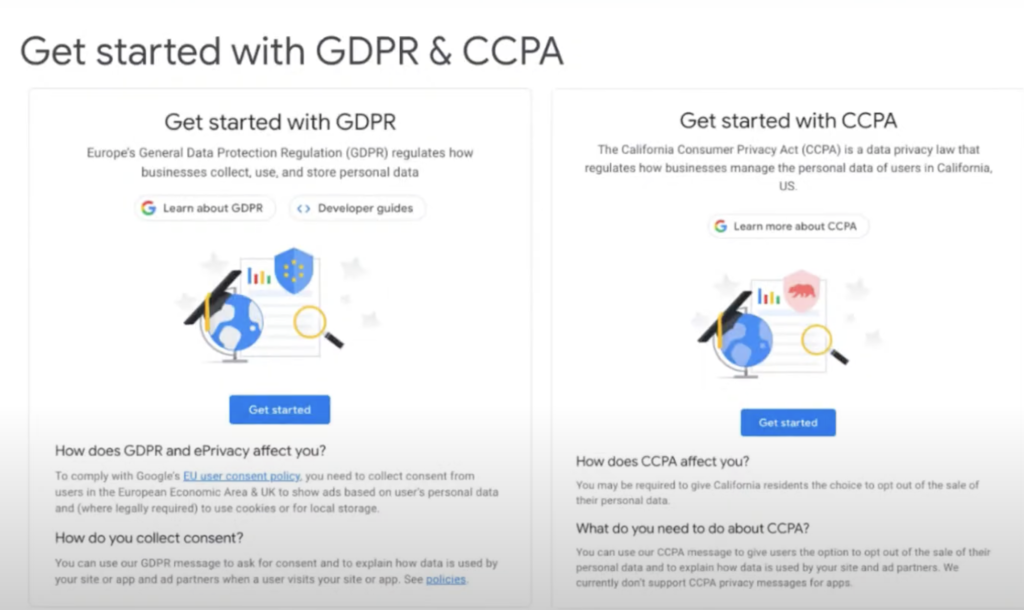1024x610 pixels.
Task: Click the Google logo beside Learn about GDPR
Action: 149,208
